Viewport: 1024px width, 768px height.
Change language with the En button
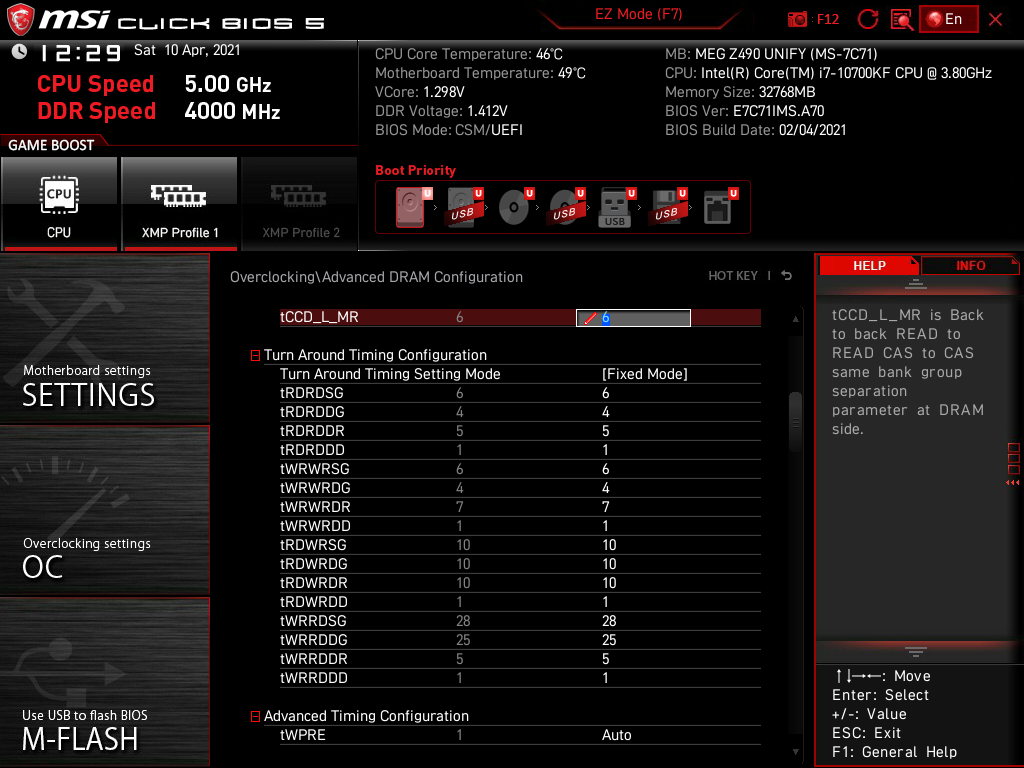(948, 19)
